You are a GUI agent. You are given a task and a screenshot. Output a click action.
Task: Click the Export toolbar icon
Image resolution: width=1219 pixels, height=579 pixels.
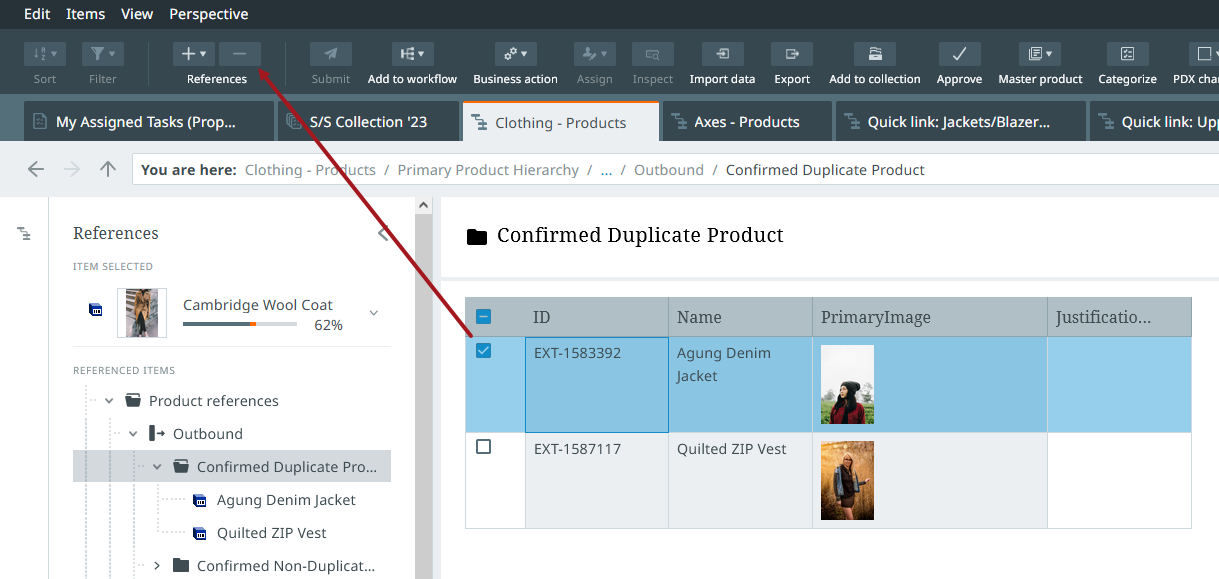(x=792, y=54)
